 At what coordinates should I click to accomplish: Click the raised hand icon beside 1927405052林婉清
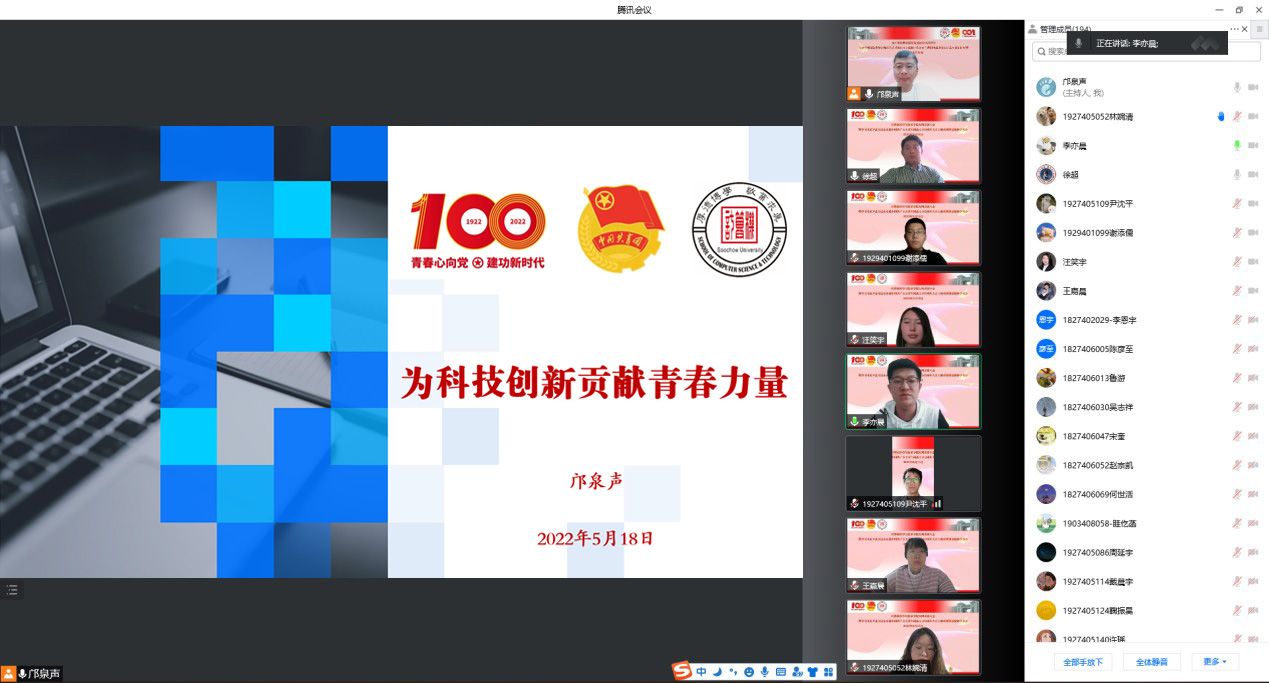tap(1221, 117)
